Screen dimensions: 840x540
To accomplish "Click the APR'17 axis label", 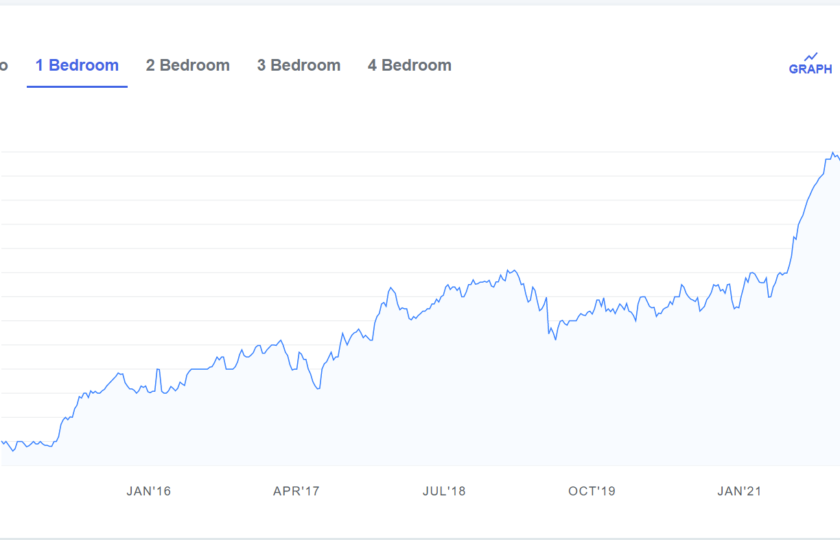I will [x=296, y=491].
